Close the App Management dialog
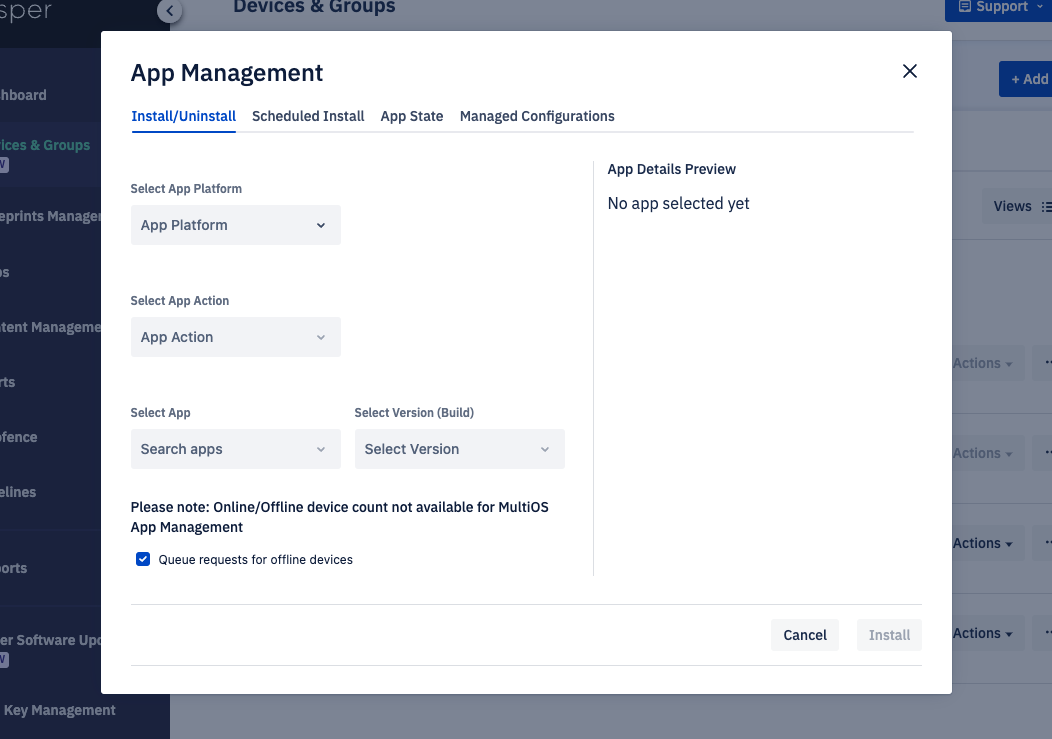Image resolution: width=1052 pixels, height=739 pixels. pos(909,71)
